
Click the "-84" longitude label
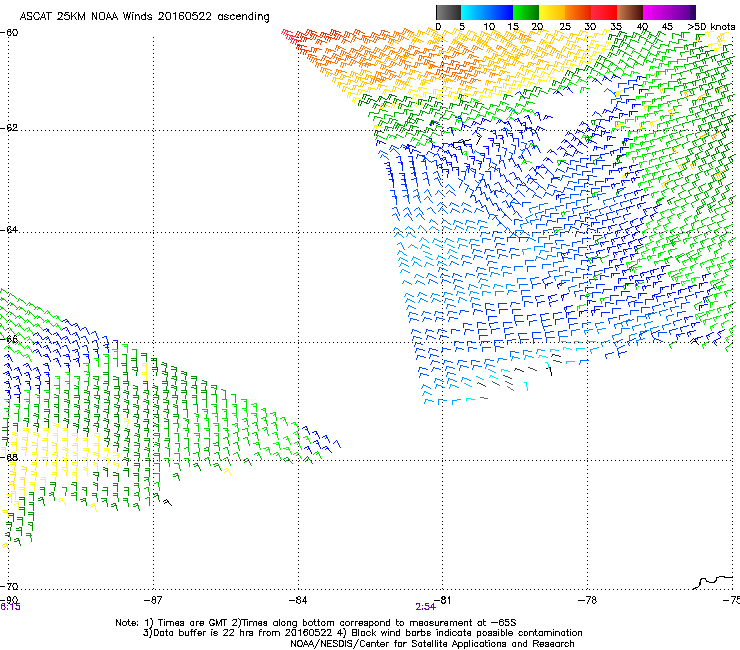coord(298,600)
